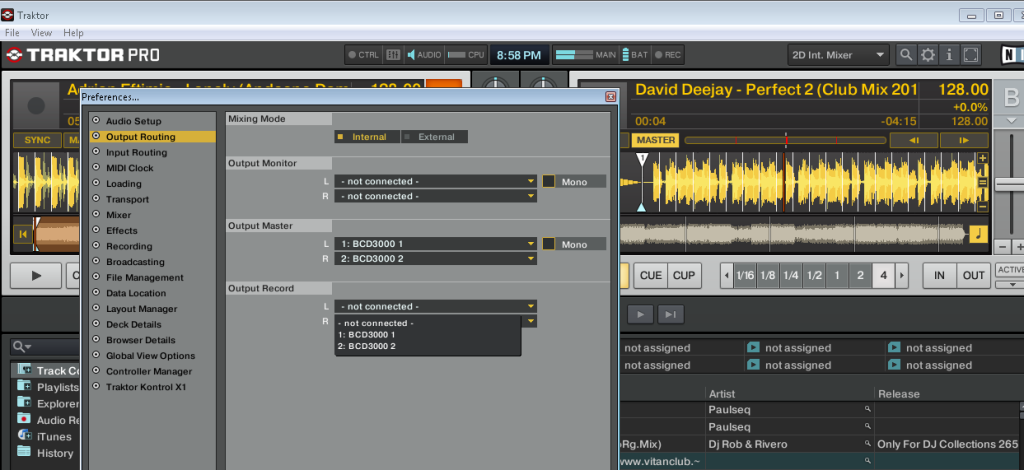This screenshot has height=470, width=1024.
Task: Open preferences gear icon in header
Action: point(927,55)
